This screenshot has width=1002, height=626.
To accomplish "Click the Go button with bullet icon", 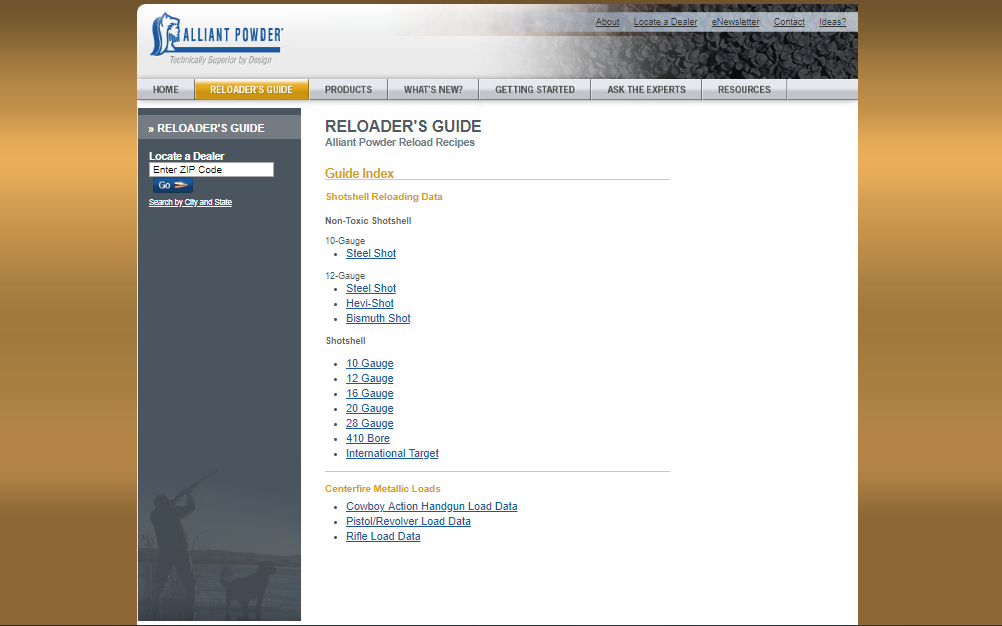I will 173,185.
